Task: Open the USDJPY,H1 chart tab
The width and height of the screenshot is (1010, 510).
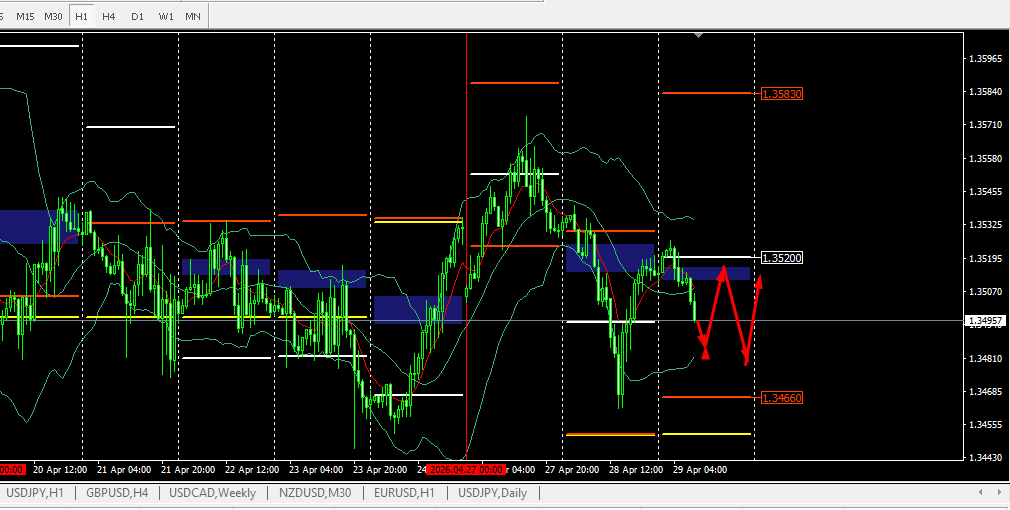Action: (x=35, y=493)
